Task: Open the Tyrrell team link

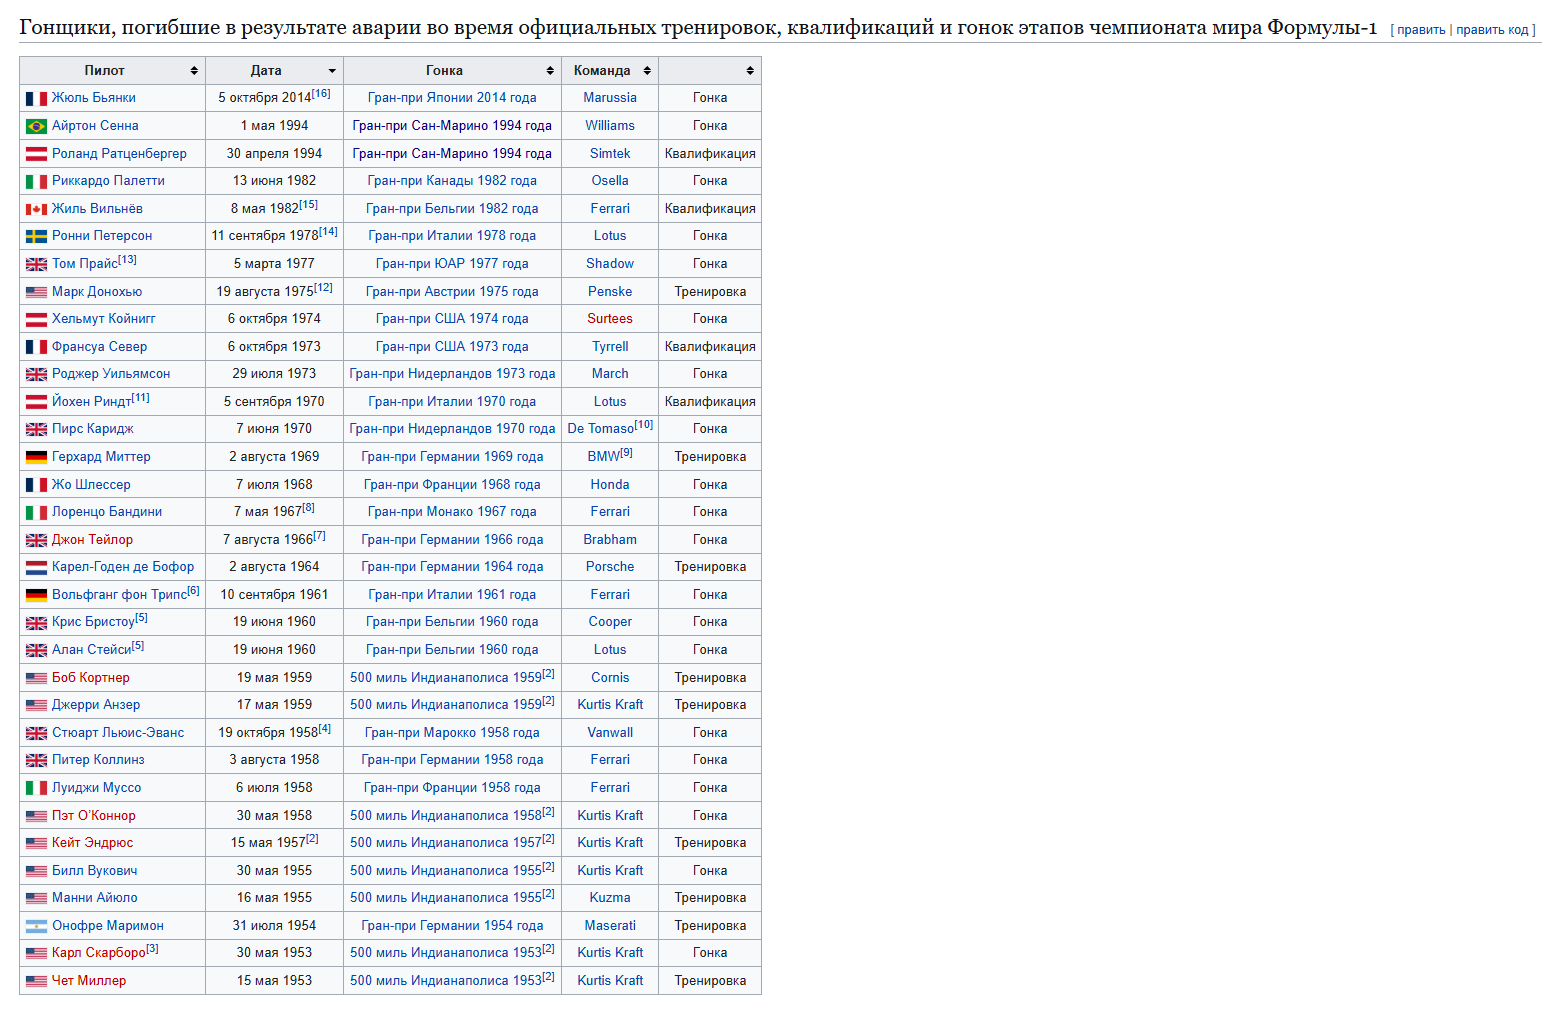Action: click(610, 347)
